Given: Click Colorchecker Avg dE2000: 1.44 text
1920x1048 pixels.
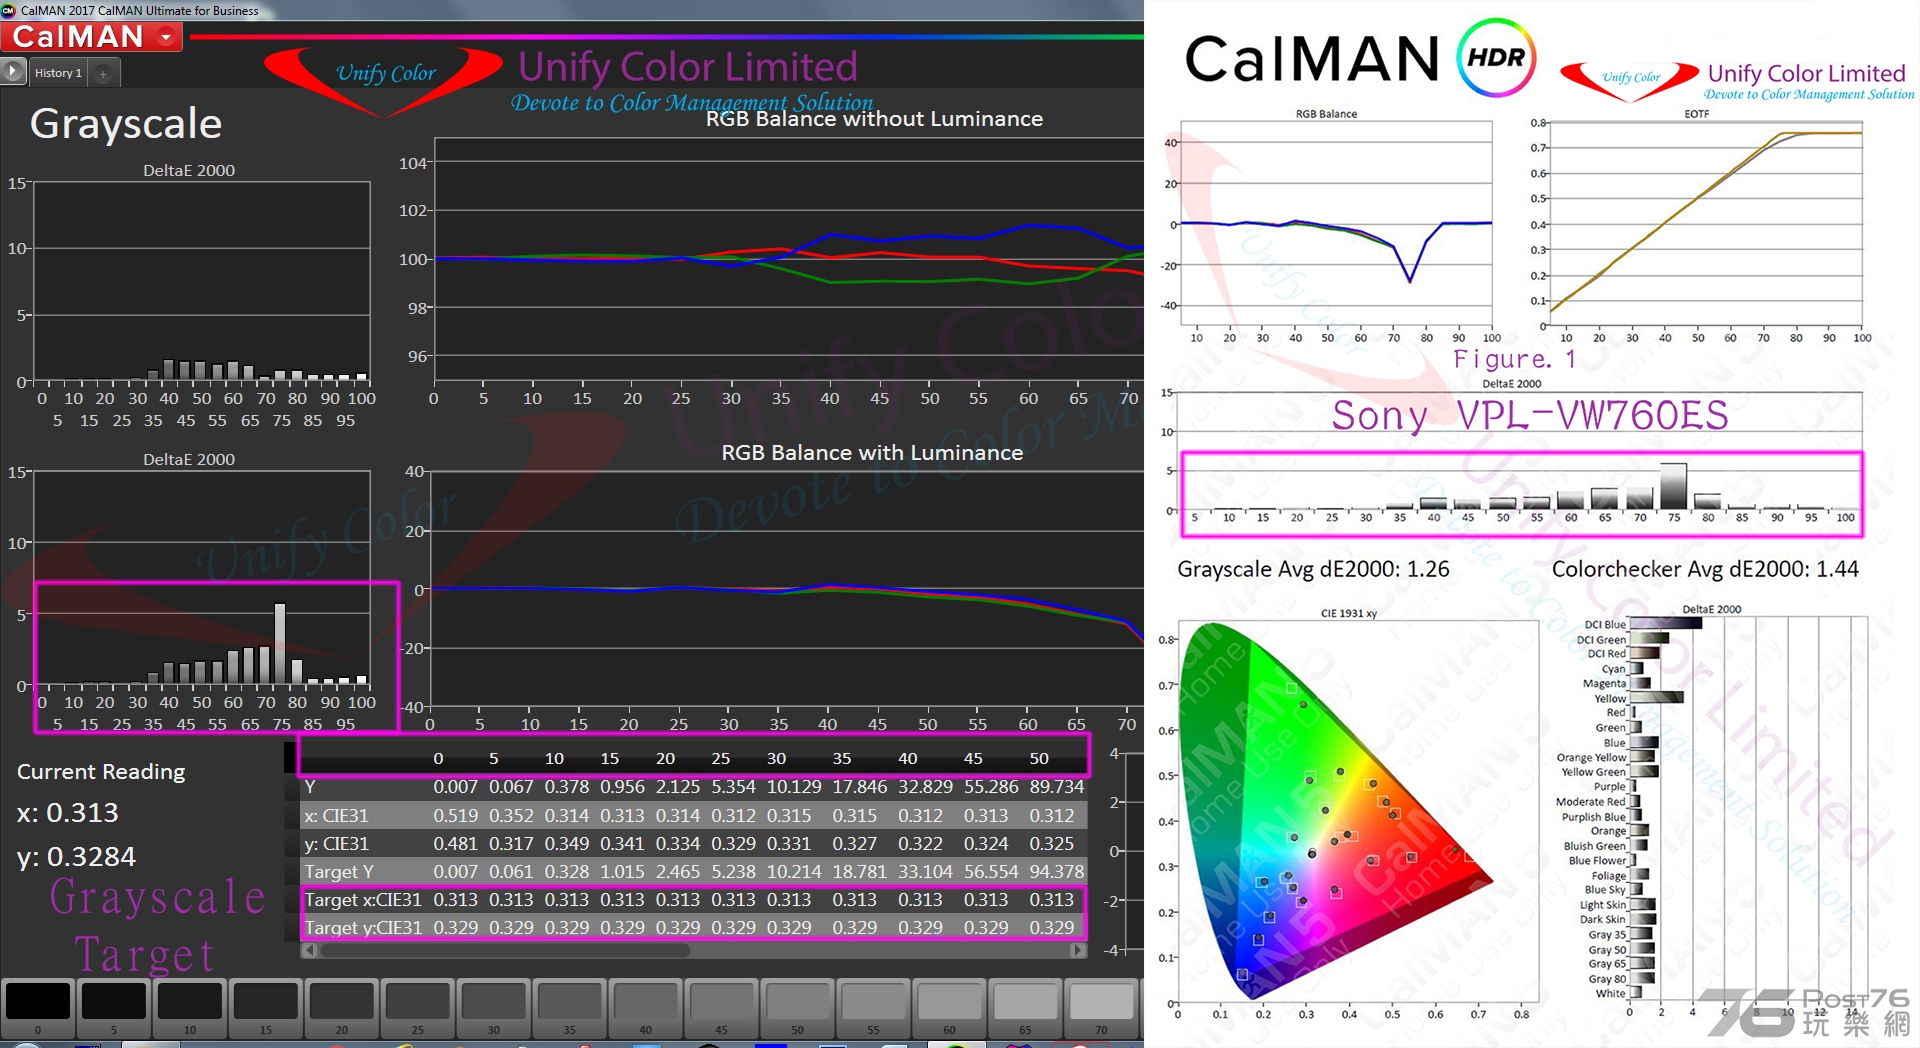Looking at the screenshot, I should click(1705, 569).
